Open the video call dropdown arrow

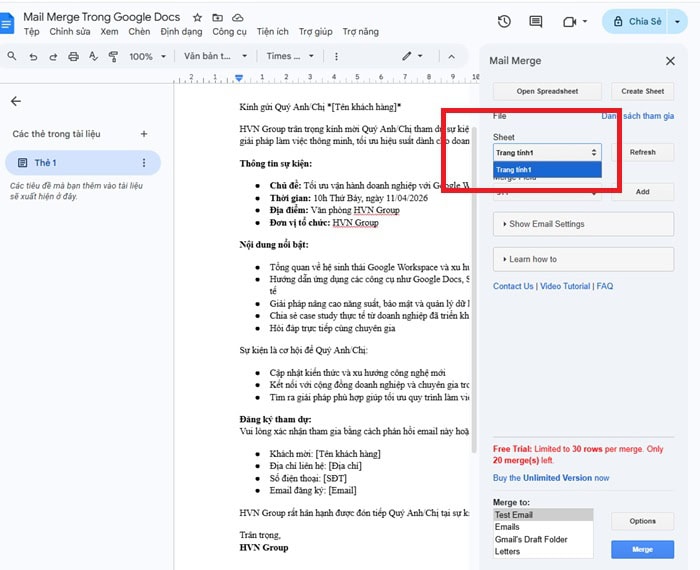tap(585, 21)
